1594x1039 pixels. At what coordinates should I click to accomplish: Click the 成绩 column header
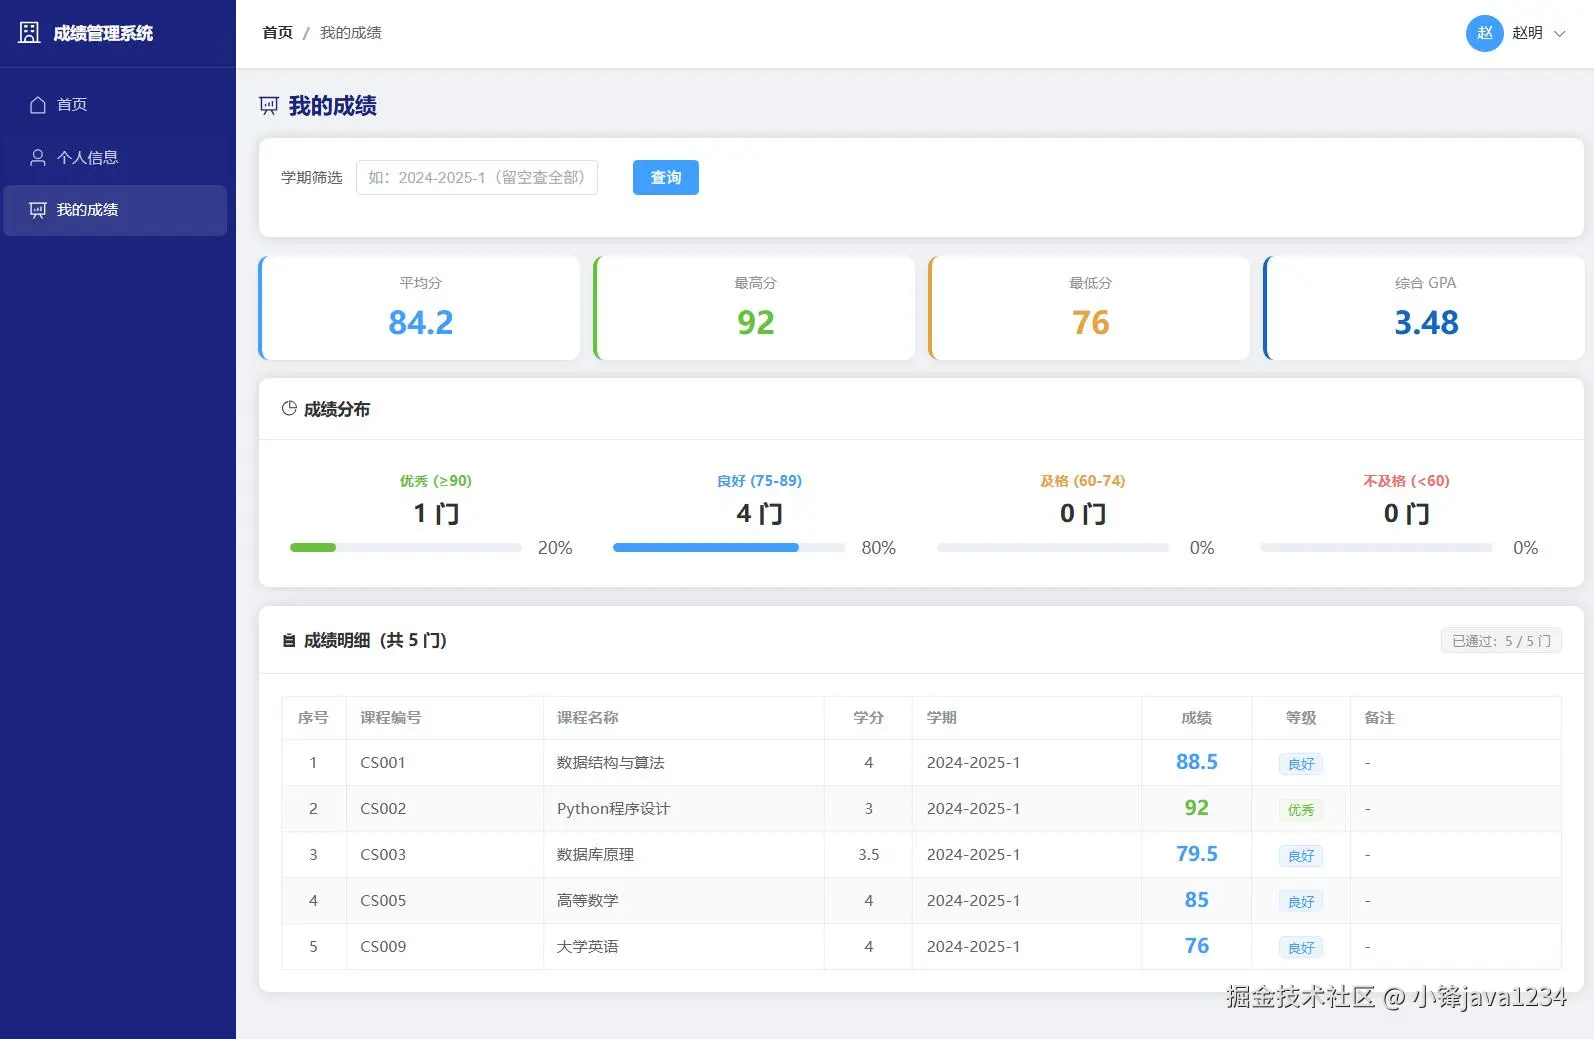point(1196,718)
